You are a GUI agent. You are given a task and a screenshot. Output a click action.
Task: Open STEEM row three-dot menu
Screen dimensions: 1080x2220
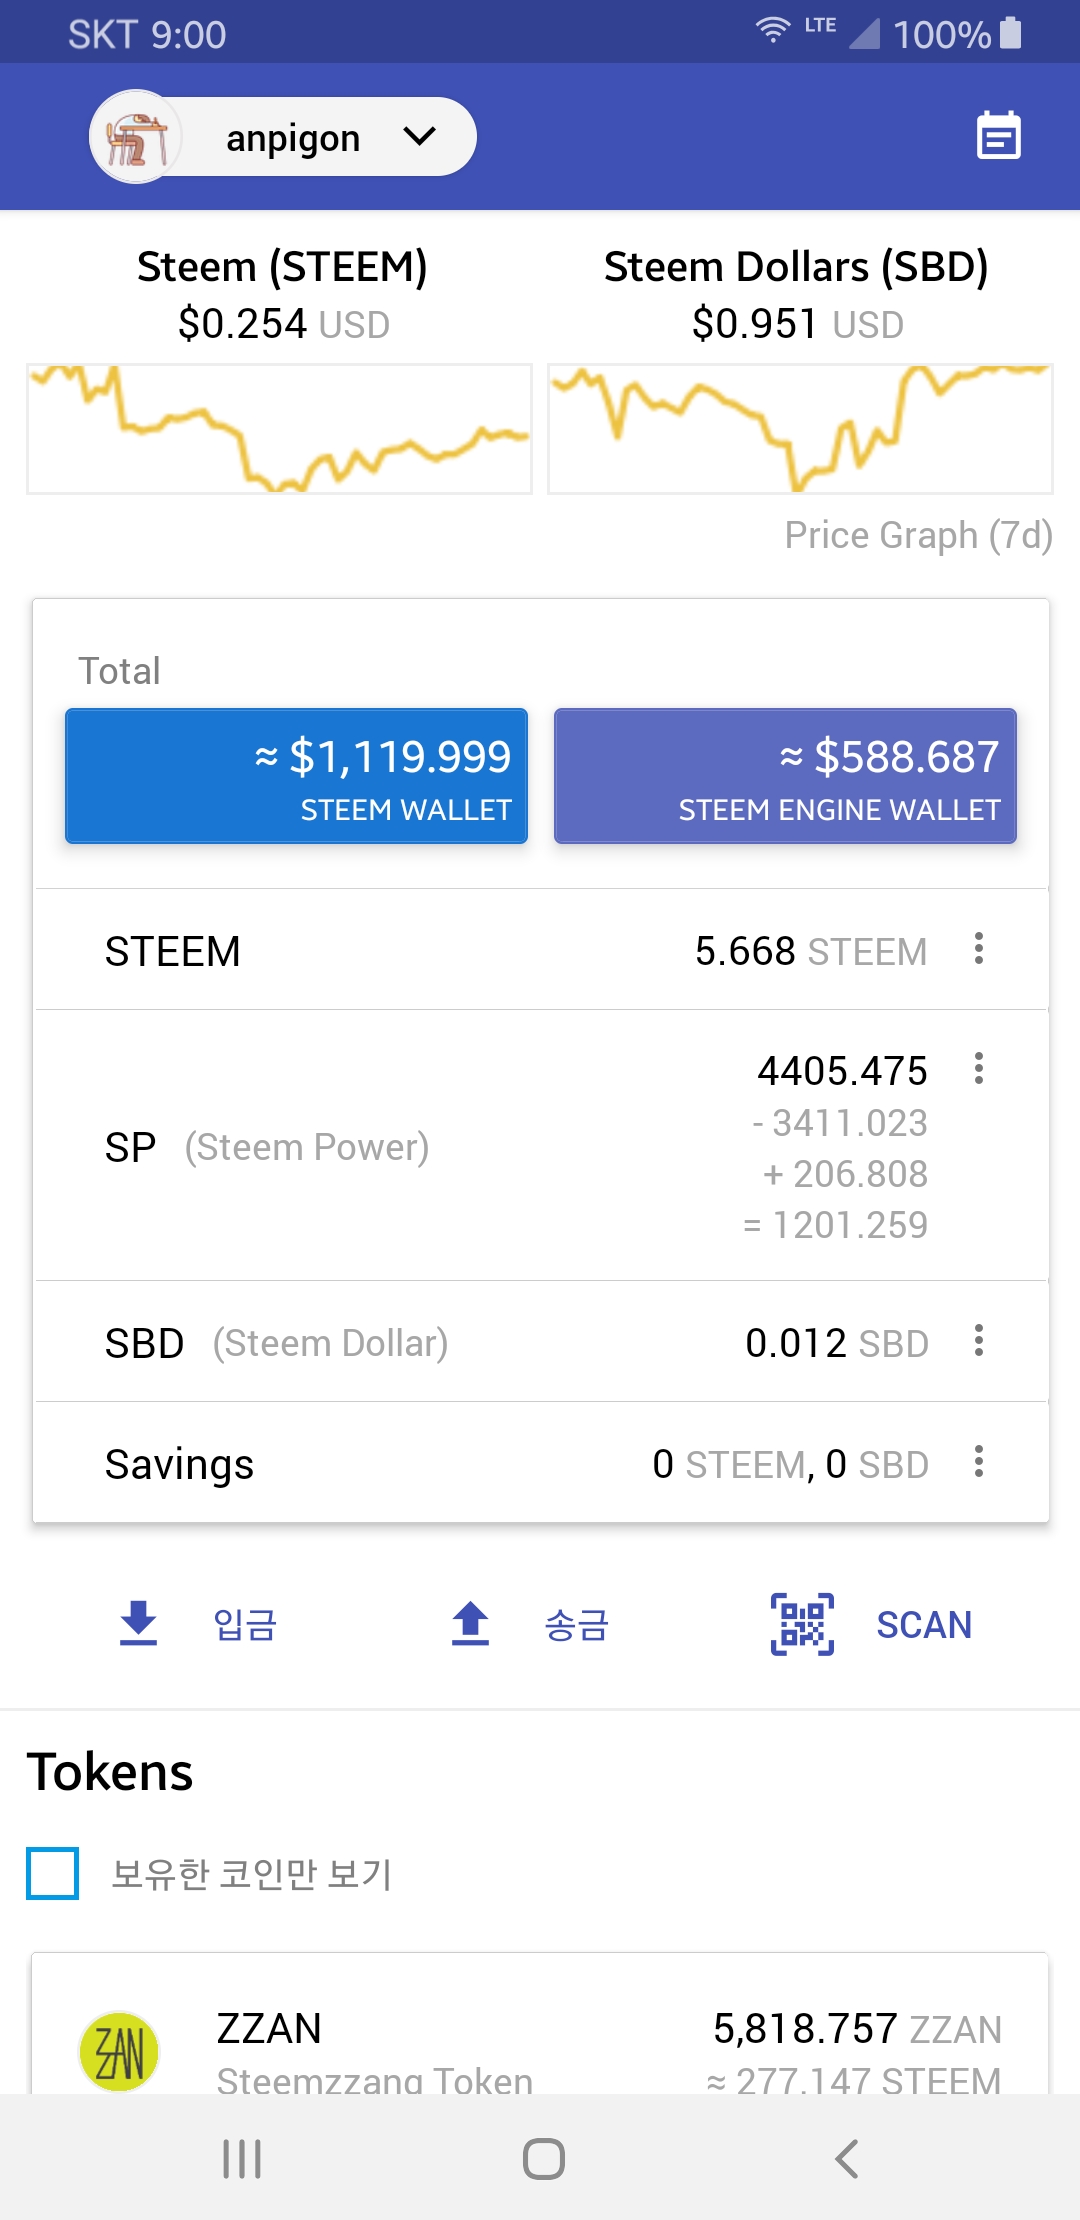(979, 949)
